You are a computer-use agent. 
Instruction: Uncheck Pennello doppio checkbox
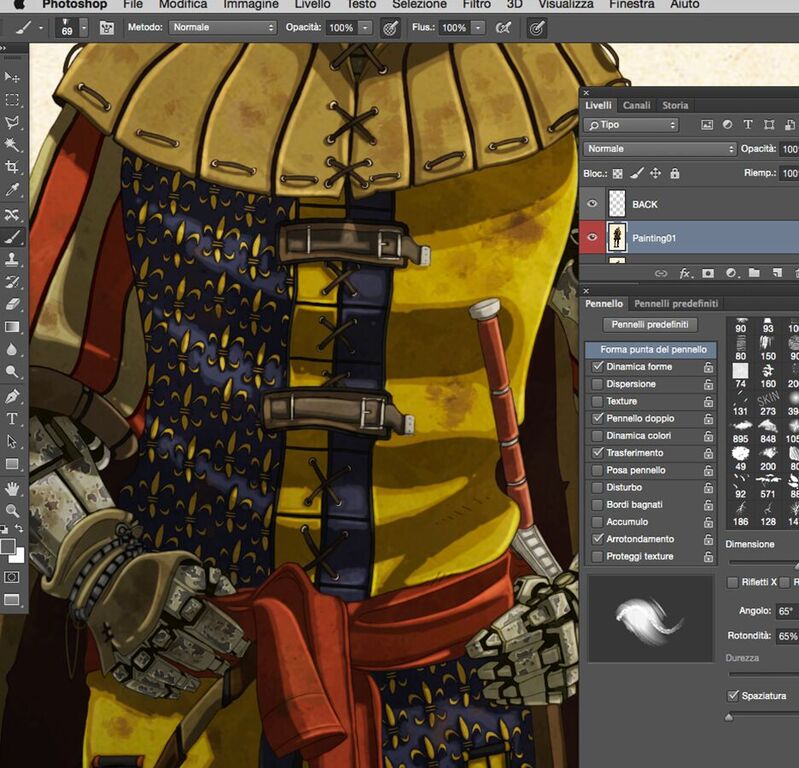598,418
